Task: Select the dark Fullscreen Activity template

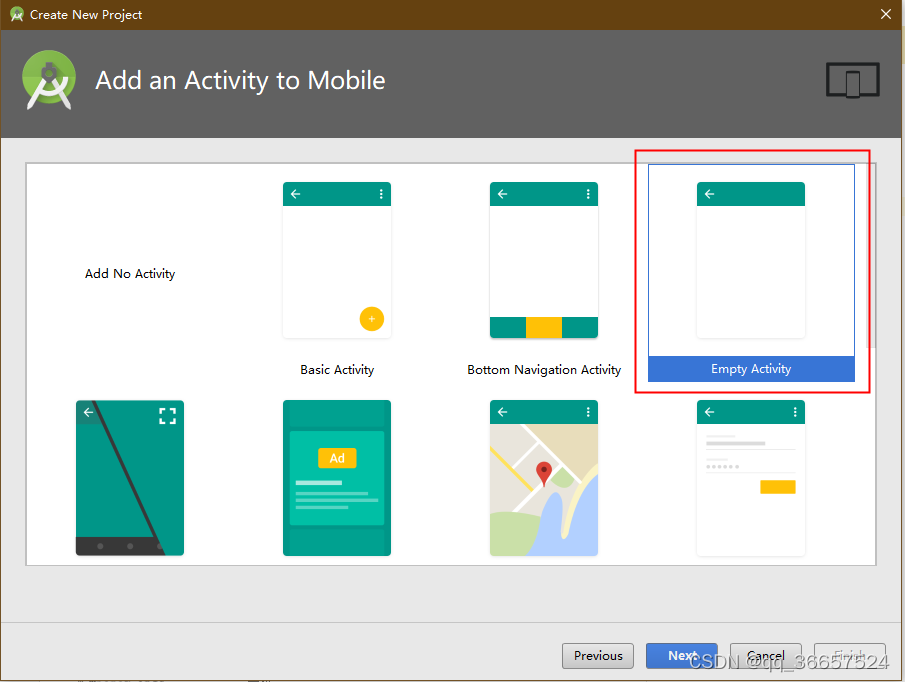Action: pos(130,478)
